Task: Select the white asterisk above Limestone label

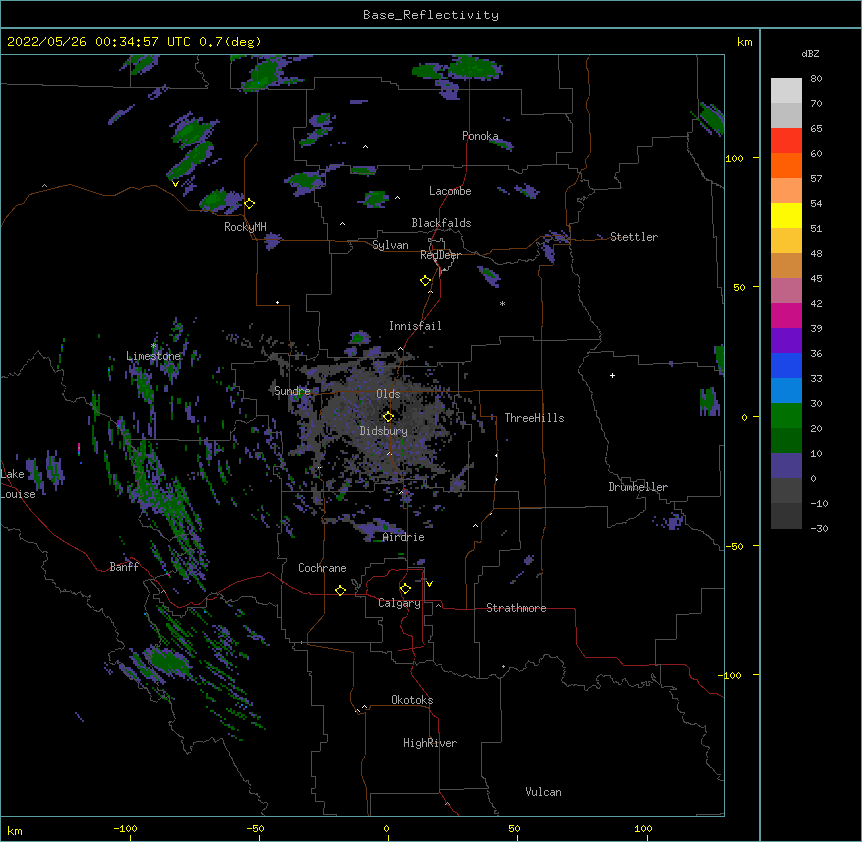Action: click(153, 346)
